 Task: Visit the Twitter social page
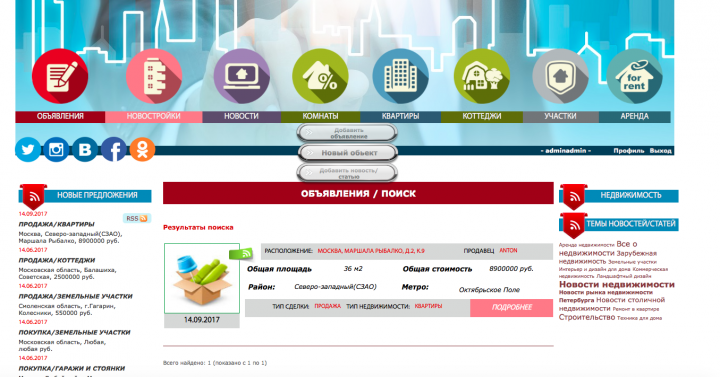[28, 150]
